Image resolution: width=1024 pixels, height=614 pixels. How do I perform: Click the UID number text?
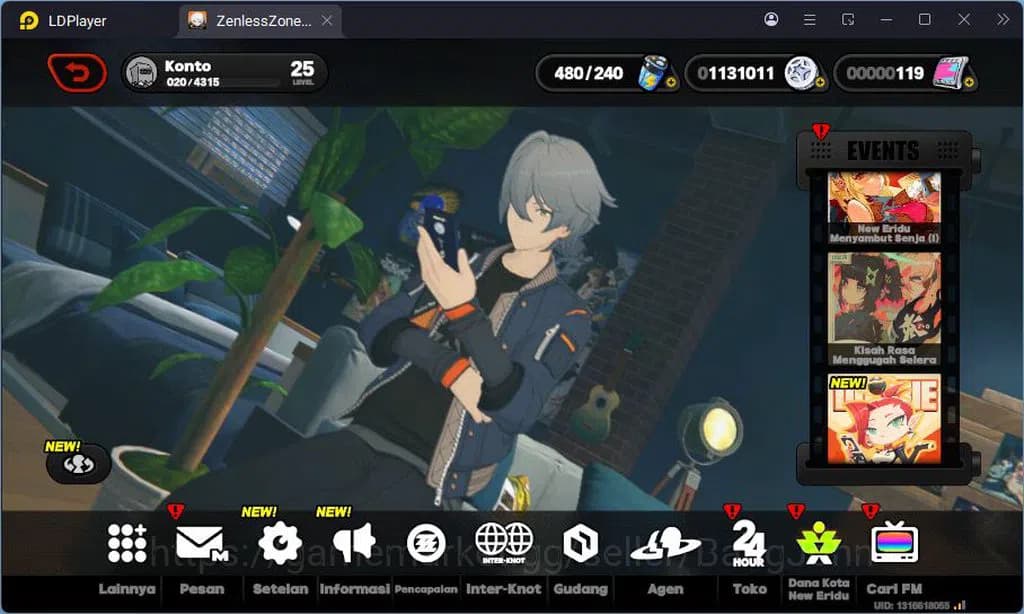[x=912, y=606]
